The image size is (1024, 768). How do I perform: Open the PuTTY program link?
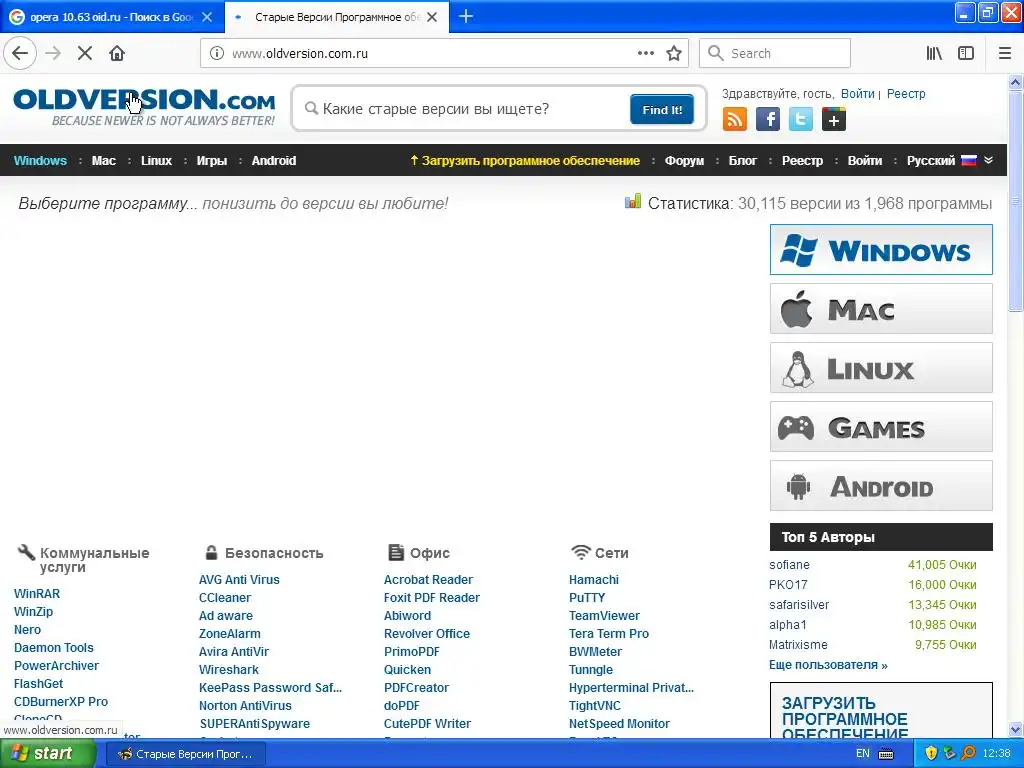click(x=587, y=598)
